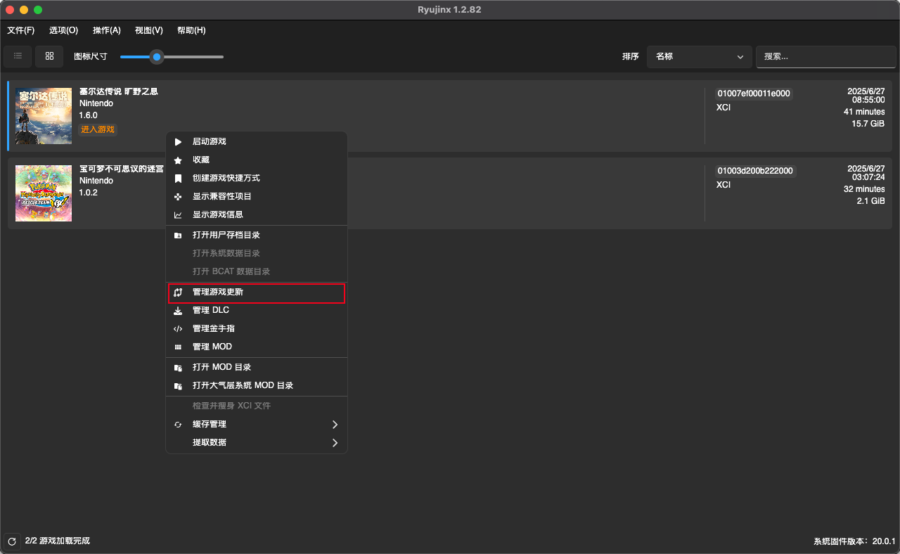Open the 选项(O) menu
Viewport: 900px width, 554px height.
[63, 30]
